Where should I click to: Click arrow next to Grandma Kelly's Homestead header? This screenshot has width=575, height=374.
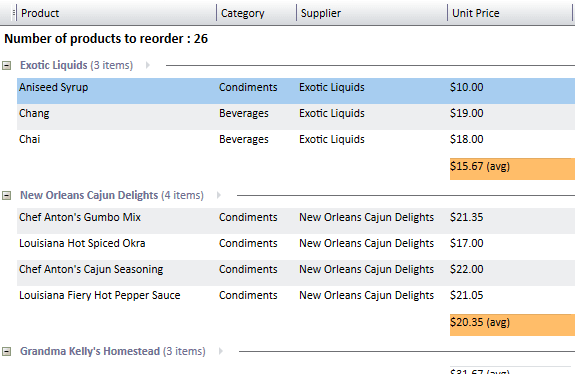[220, 351]
